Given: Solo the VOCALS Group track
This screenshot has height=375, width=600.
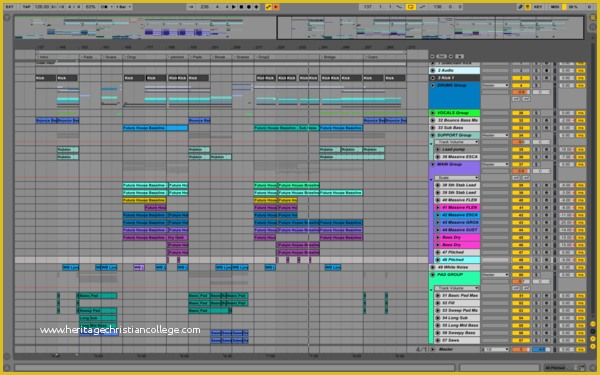Looking at the screenshot, I should [x=536, y=113].
